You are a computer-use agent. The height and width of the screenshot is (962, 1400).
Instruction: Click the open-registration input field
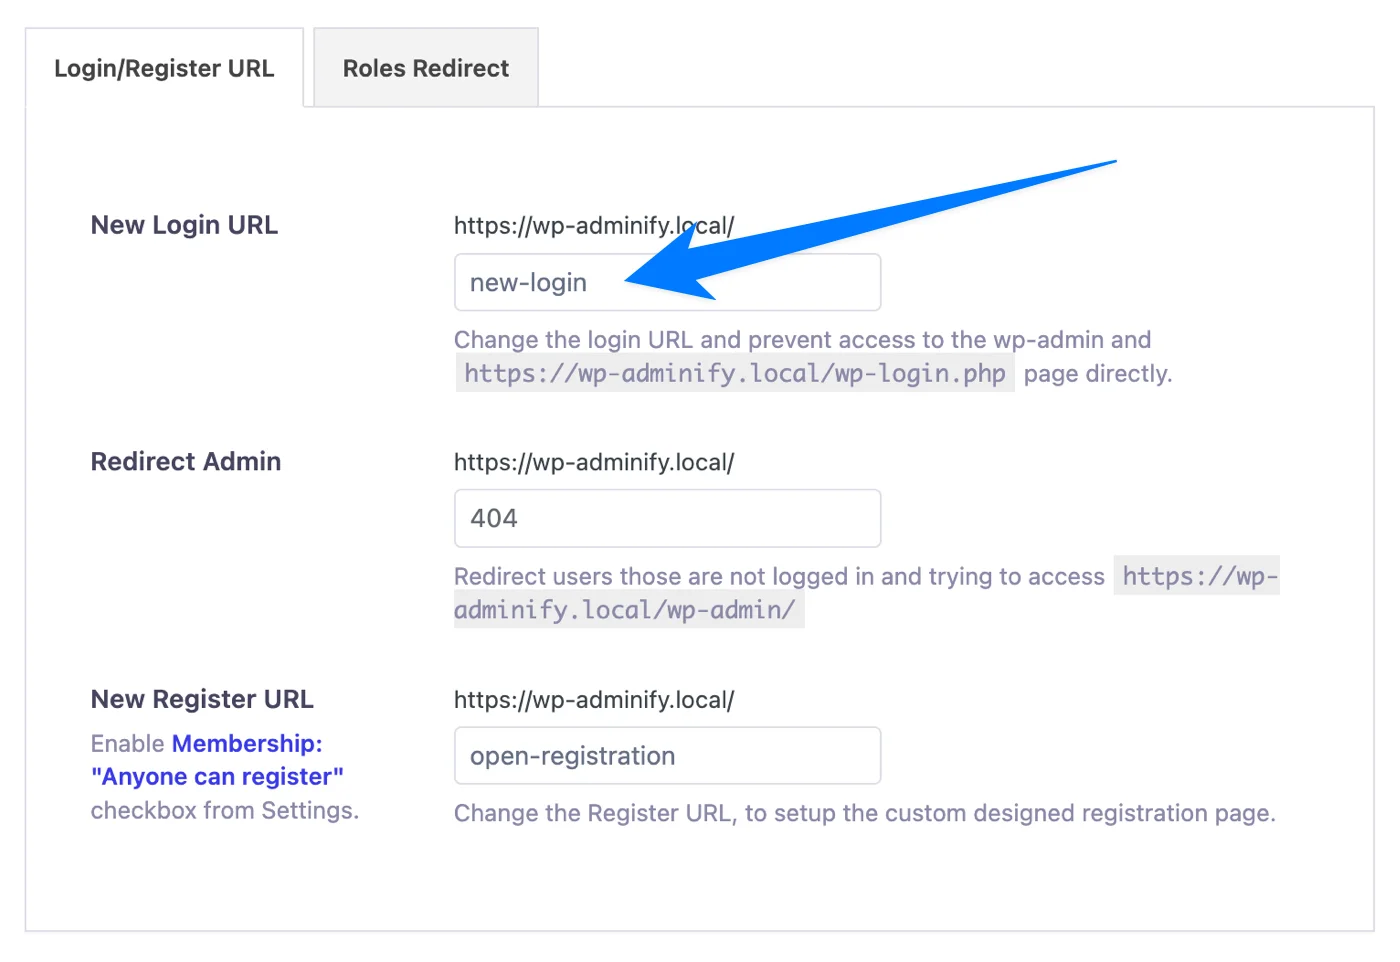667,755
